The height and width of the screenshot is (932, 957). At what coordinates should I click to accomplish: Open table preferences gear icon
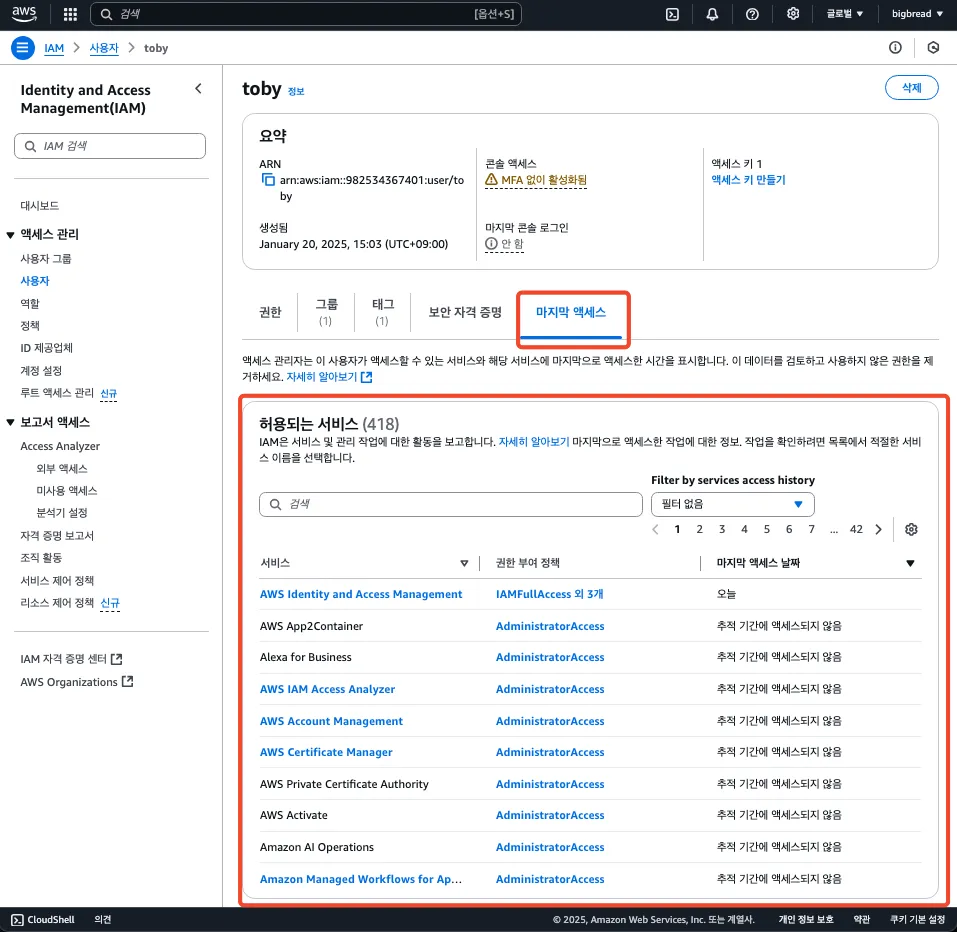pyautogui.click(x=911, y=529)
